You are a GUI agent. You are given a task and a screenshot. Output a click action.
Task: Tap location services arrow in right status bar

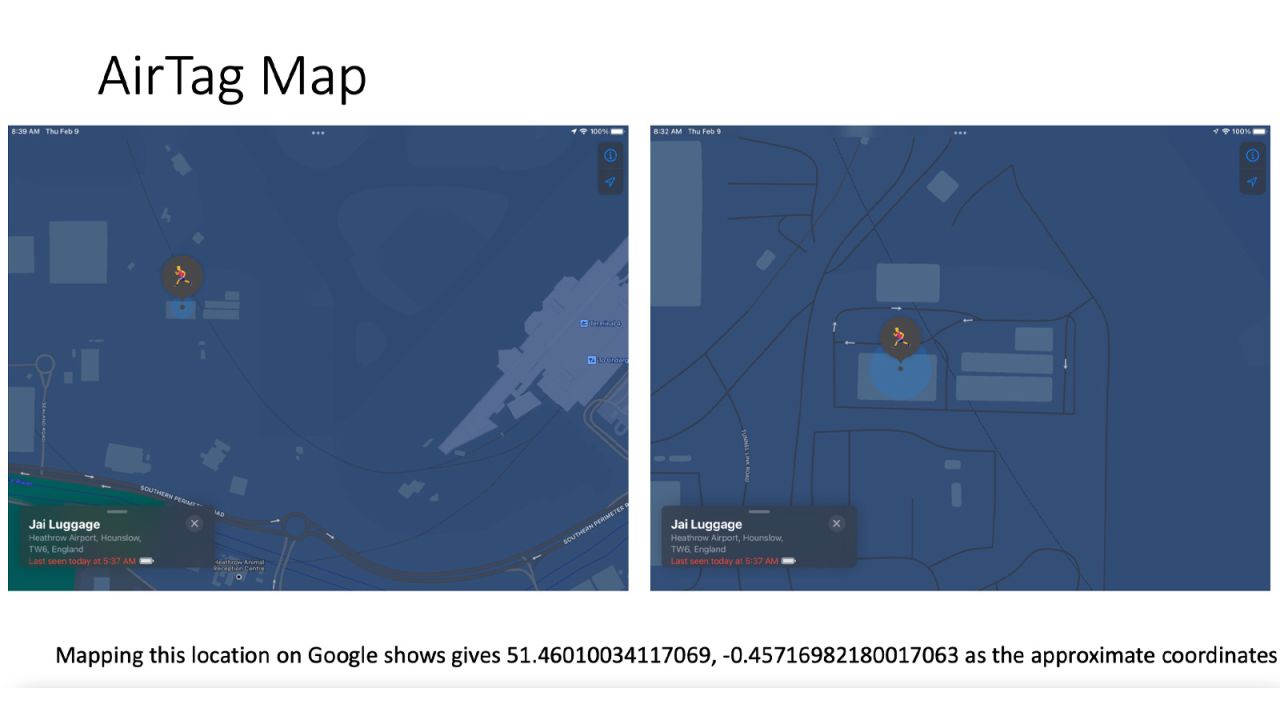[1217, 131]
